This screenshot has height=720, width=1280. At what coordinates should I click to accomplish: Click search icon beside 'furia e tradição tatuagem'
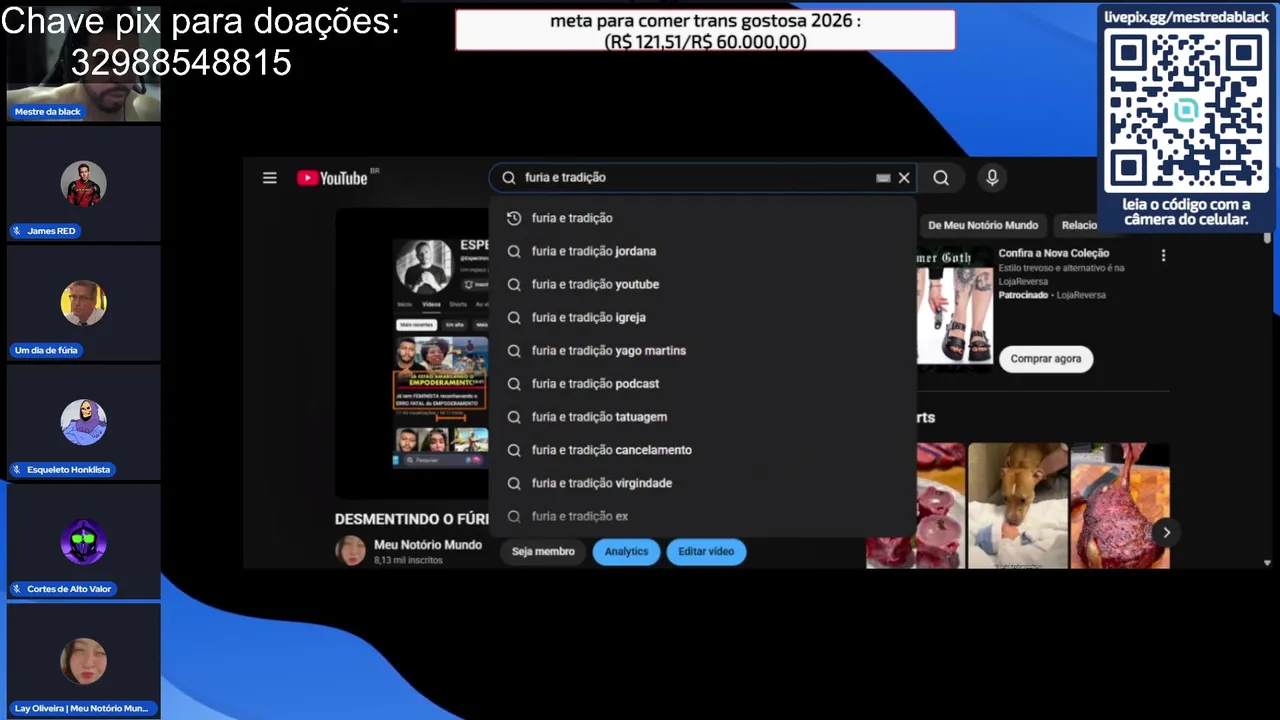click(x=514, y=417)
